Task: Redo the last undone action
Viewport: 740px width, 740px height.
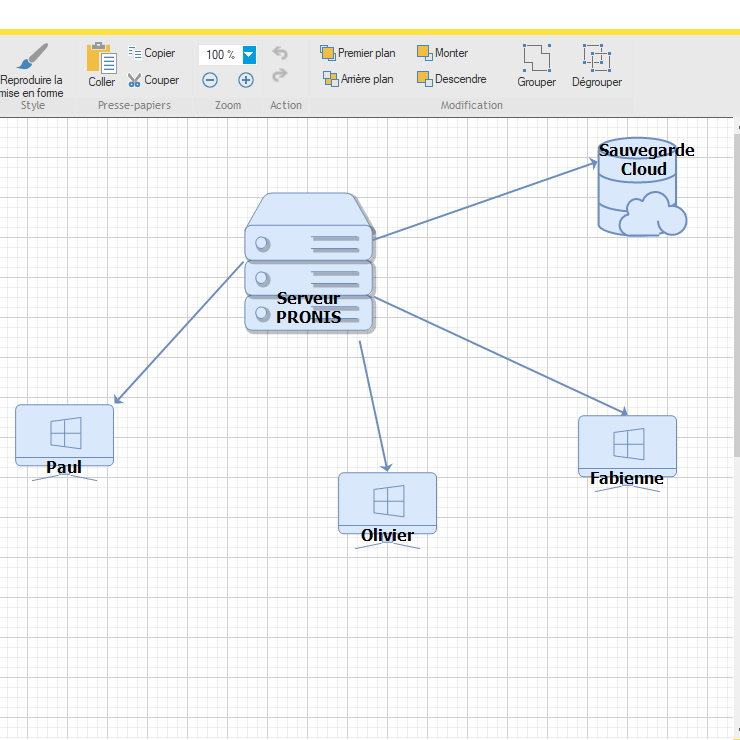Action: coord(280,75)
